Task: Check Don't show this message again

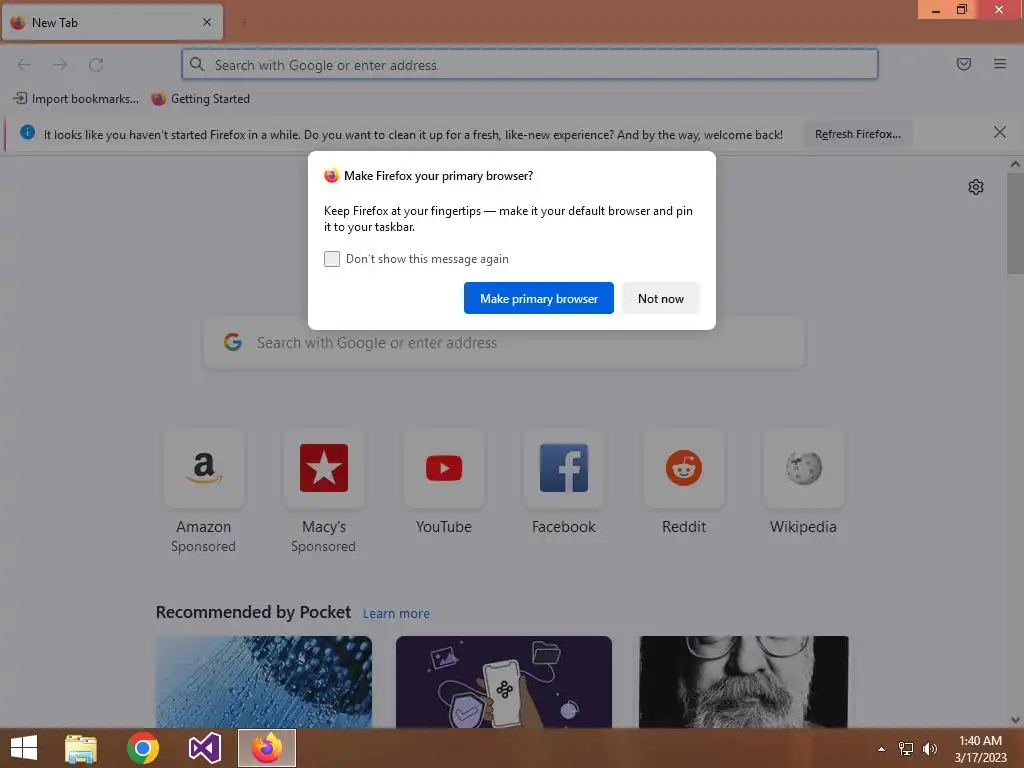Action: coord(332,259)
